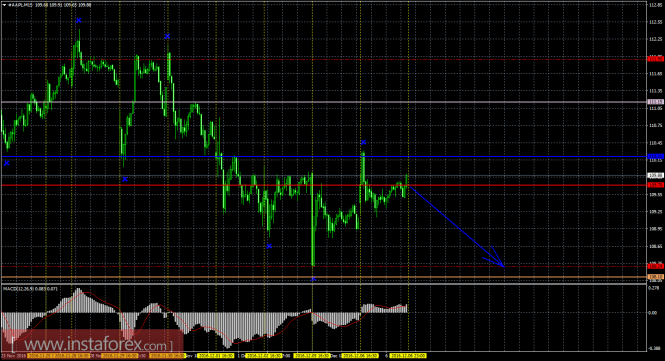Expand the #AAPL chart symbol dropdown arrow
Image resolution: width=665 pixels, height=361 pixels.
pos(4,5)
